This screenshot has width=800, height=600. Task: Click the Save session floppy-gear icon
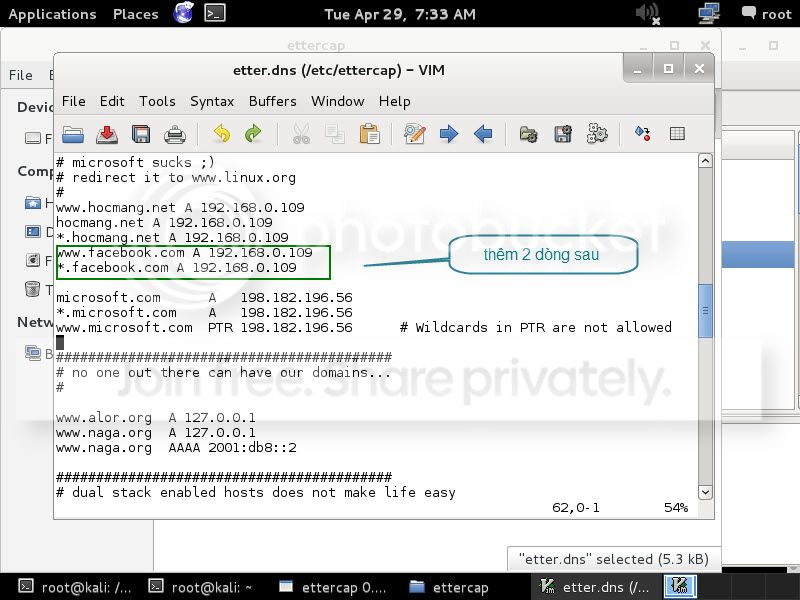[x=563, y=134]
